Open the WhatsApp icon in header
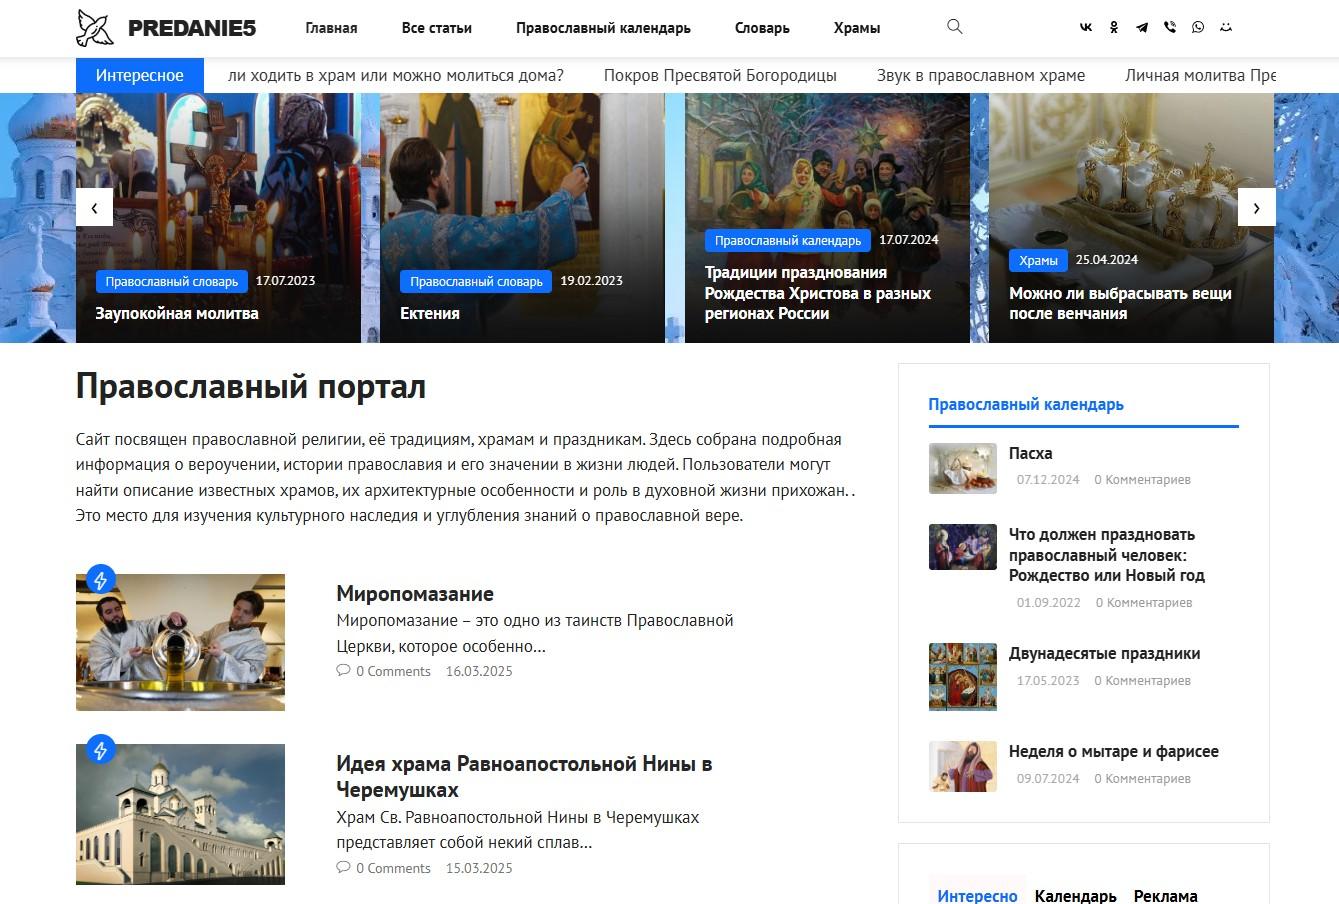Viewport: 1339px width, 904px height. click(1198, 28)
